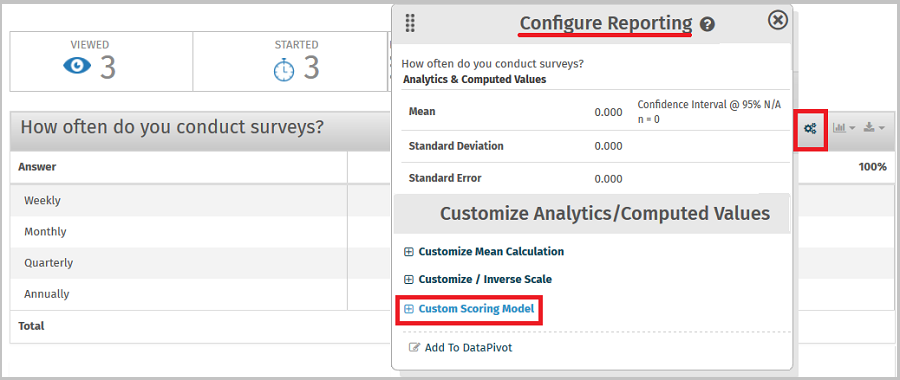Click the Configure Reporting title
This screenshot has width=900, height=380.
pyautogui.click(x=606, y=24)
